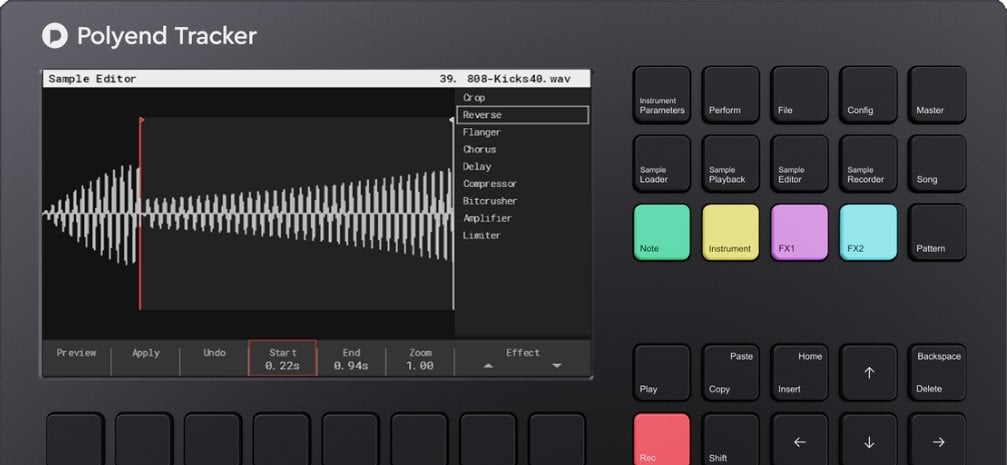Click the Polyend logo icon
1007x465 pixels.
pos(55,35)
